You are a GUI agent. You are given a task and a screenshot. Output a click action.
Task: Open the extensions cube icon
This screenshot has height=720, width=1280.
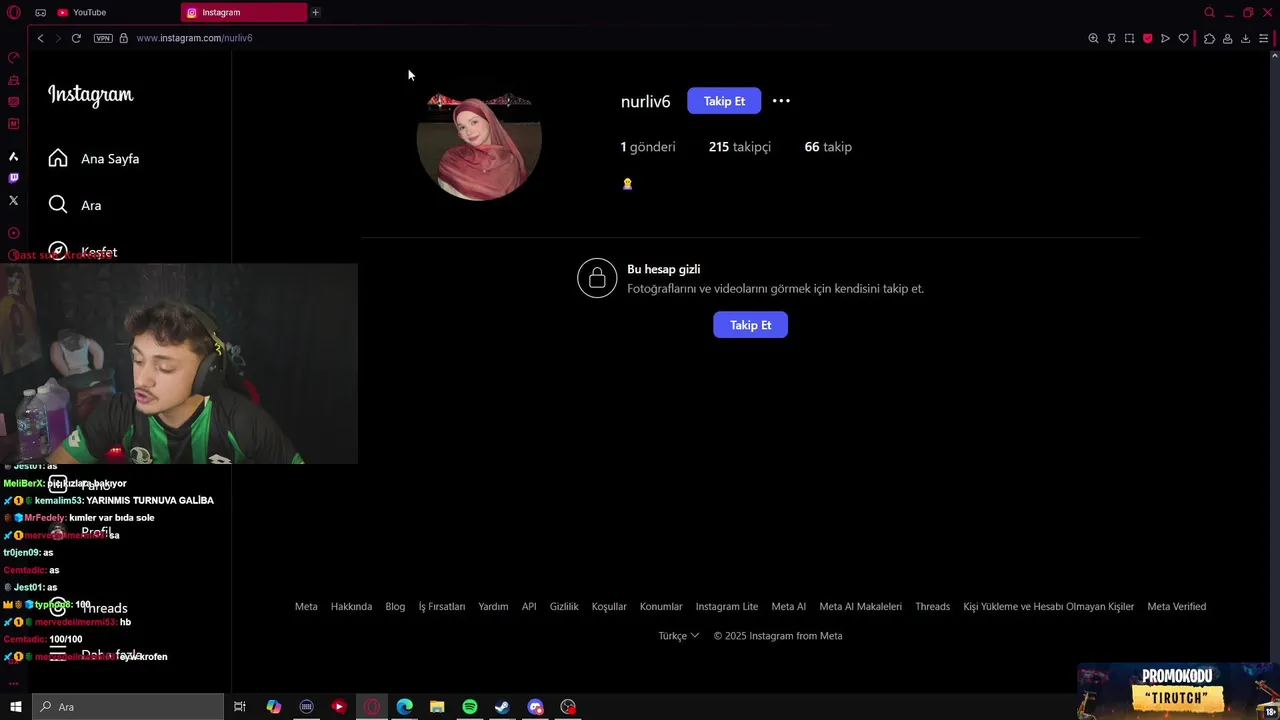pos(1209,38)
